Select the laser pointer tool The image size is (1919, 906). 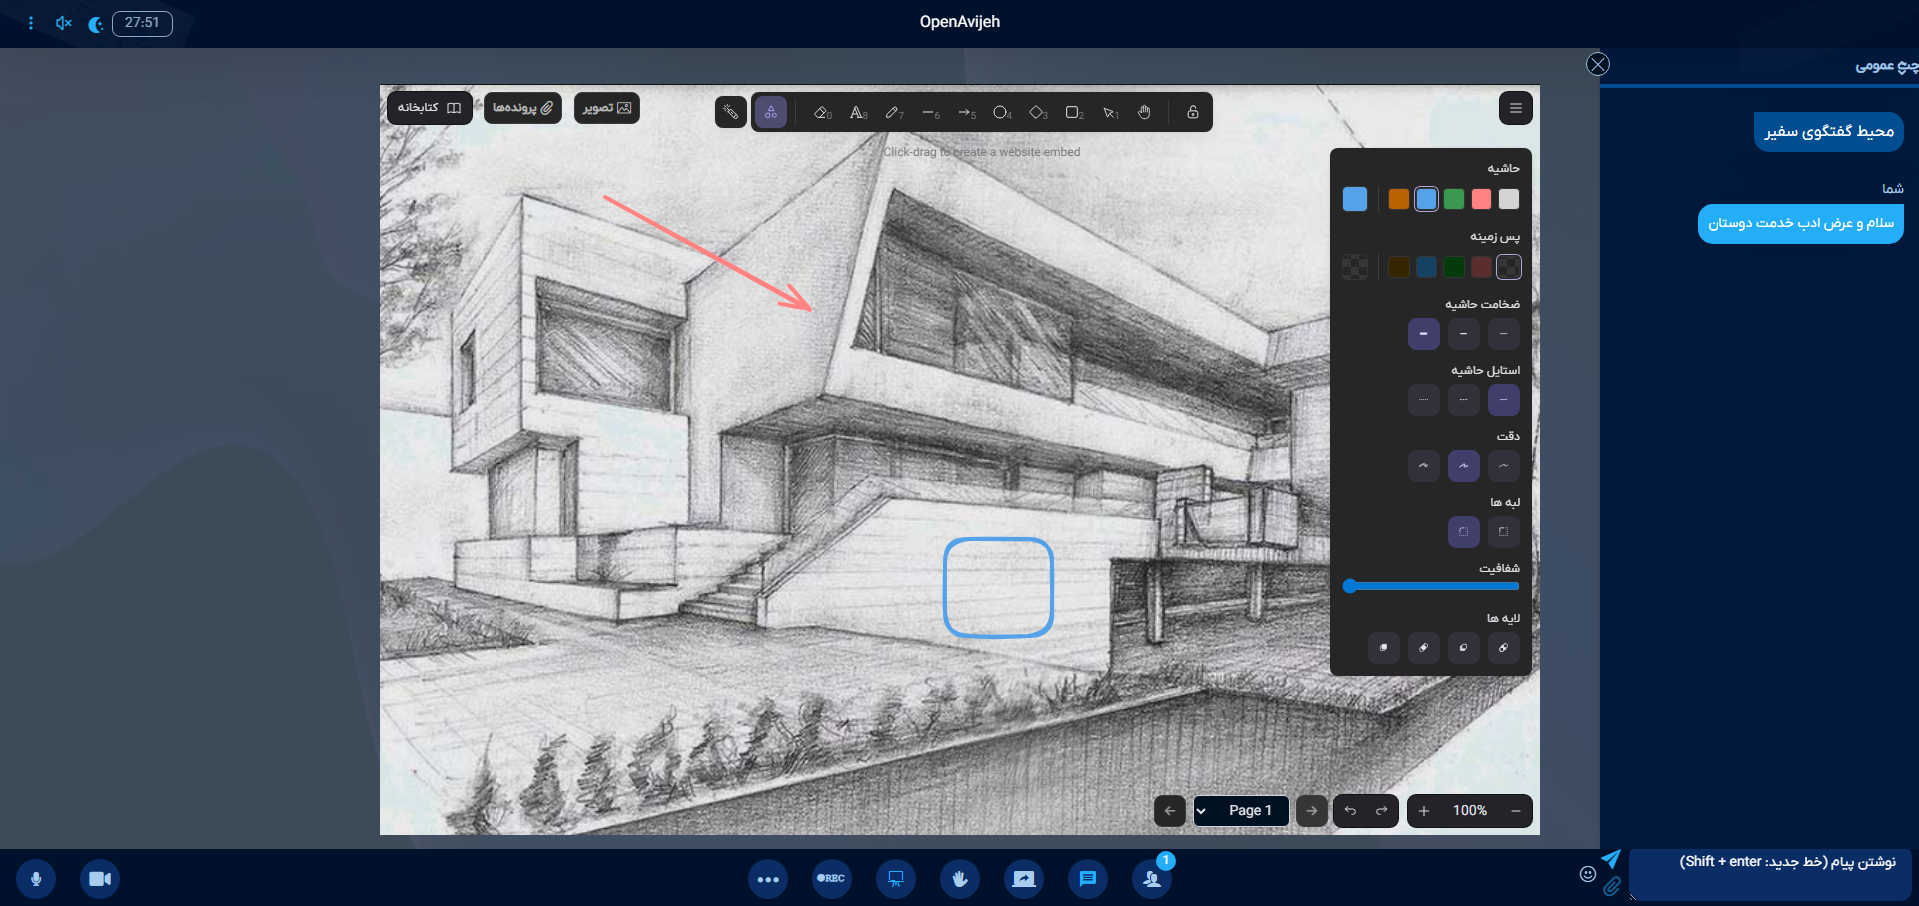731,112
